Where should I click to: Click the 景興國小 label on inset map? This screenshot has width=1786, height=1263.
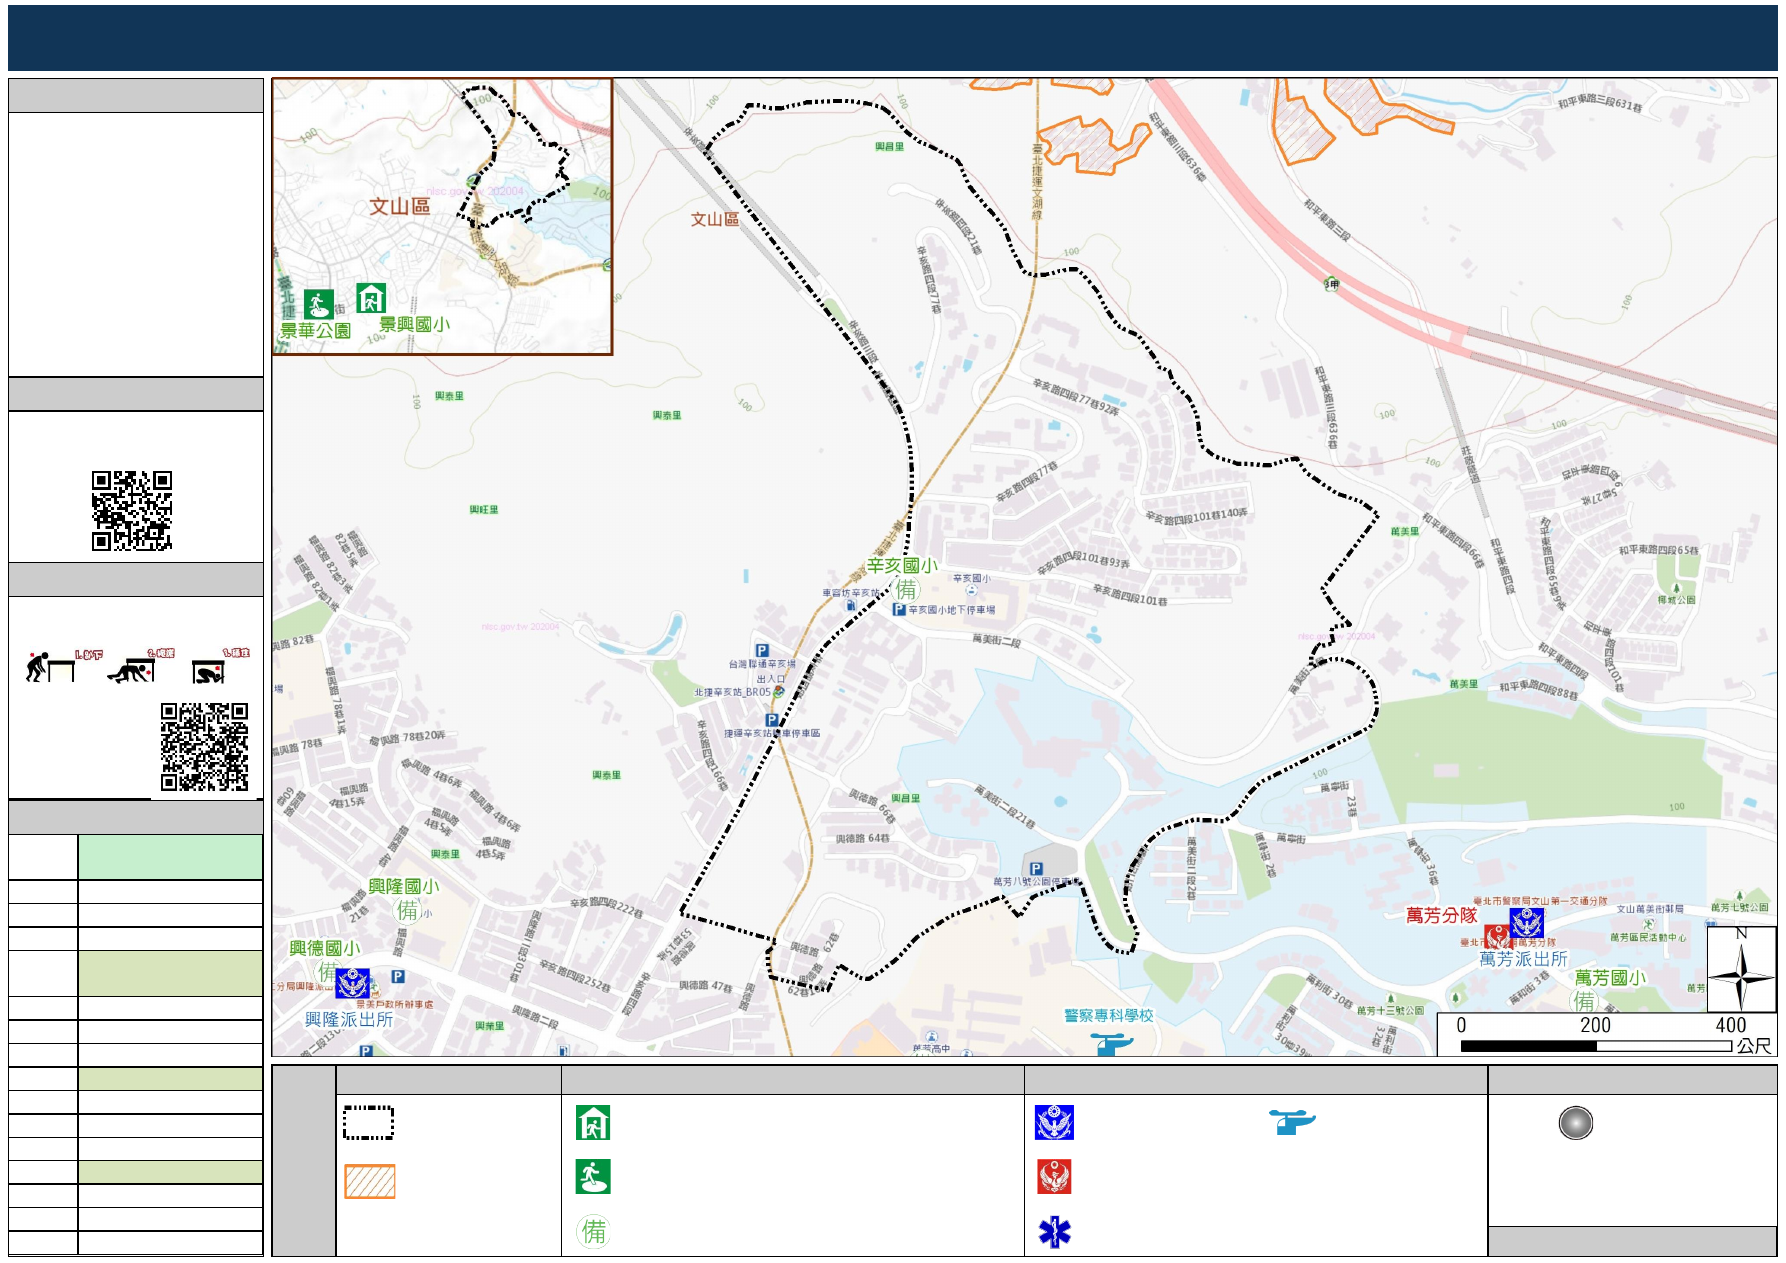point(414,324)
